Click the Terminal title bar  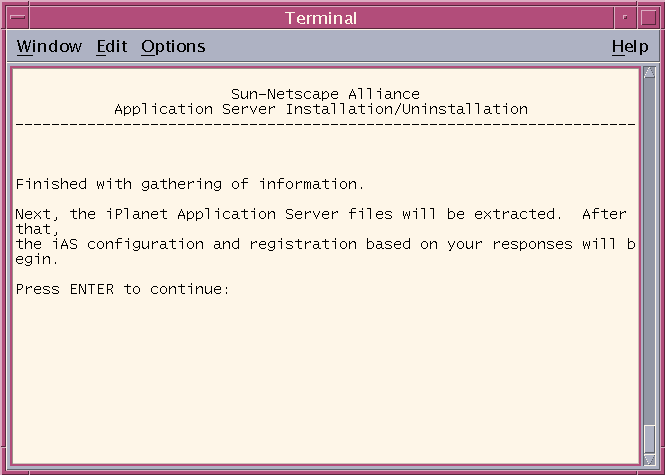(321, 18)
